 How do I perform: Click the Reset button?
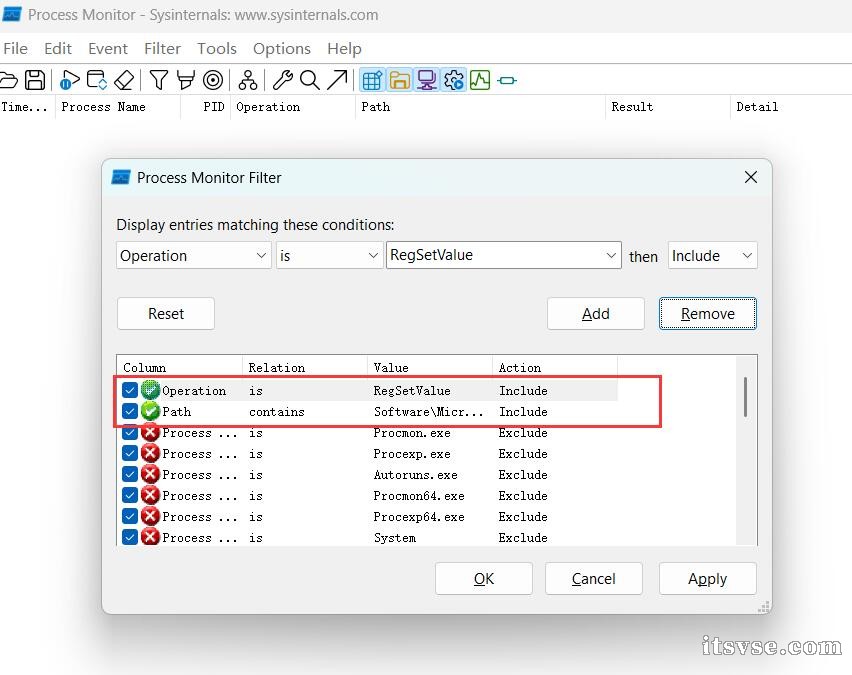166,314
